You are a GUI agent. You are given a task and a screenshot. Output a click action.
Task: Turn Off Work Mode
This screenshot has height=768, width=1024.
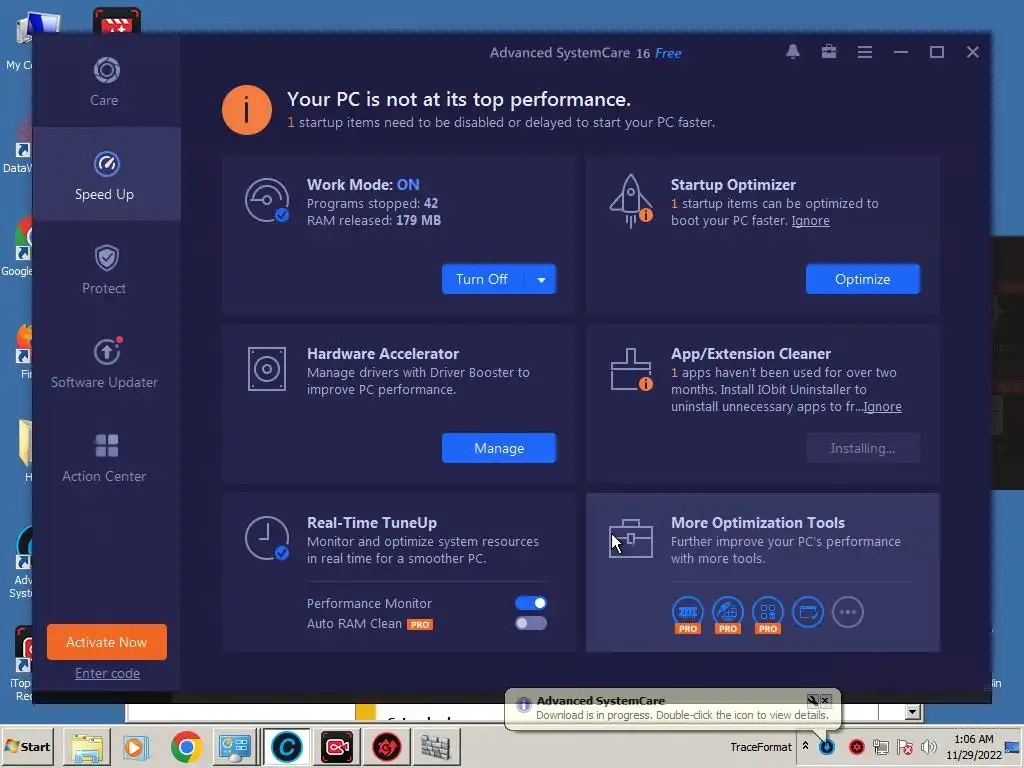484,279
